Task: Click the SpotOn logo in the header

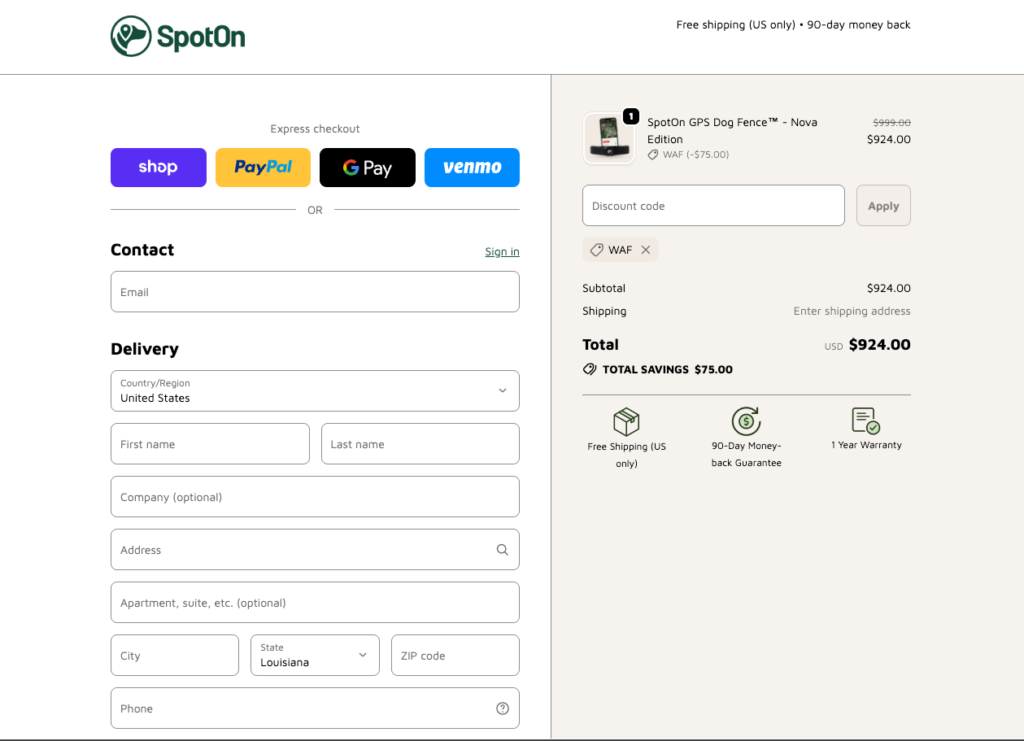Action: point(177,36)
